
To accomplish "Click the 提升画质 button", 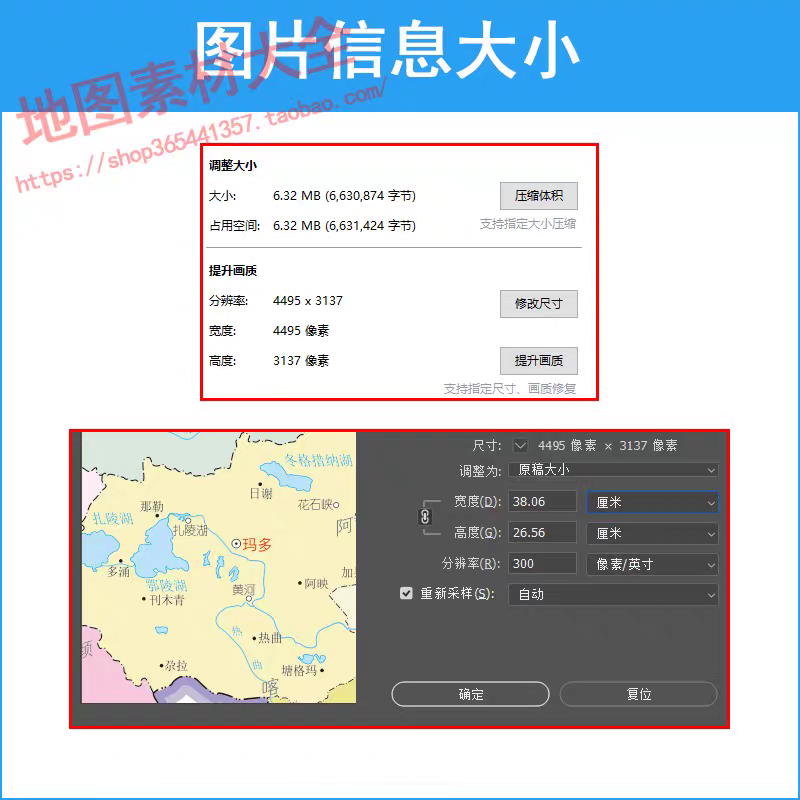I will (x=538, y=361).
